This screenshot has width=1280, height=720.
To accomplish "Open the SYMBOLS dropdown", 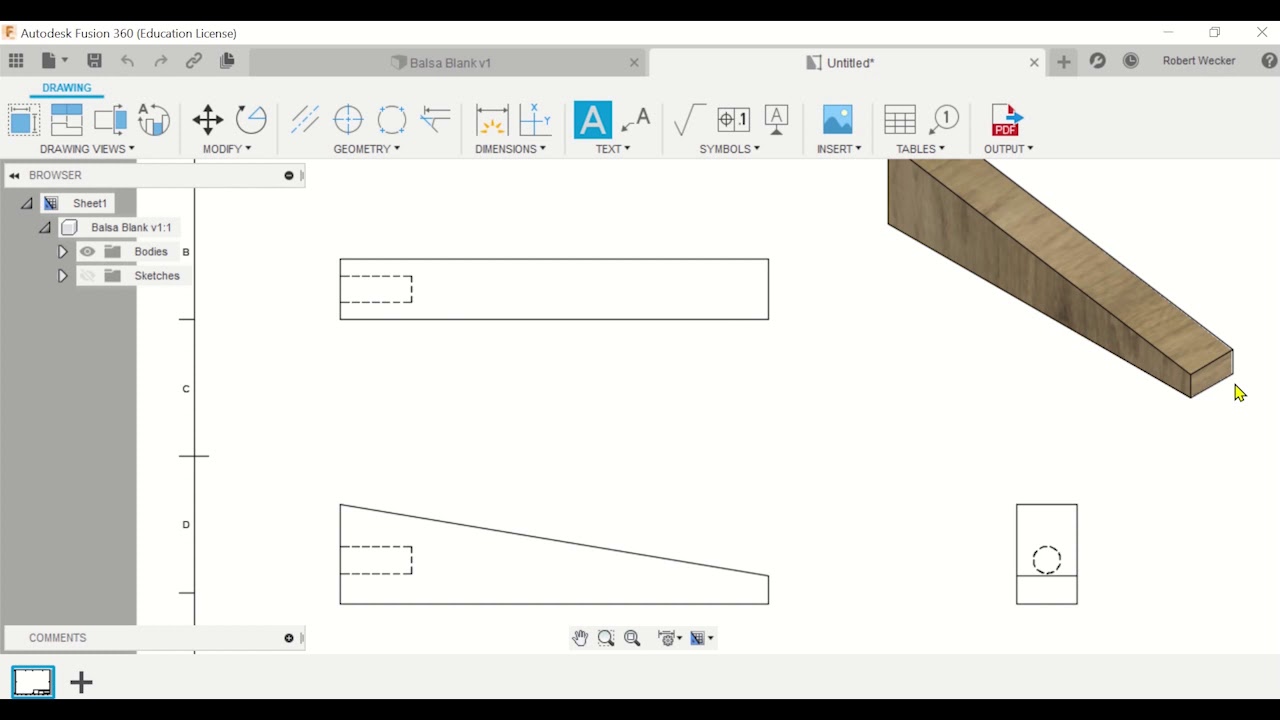I will (730, 149).
